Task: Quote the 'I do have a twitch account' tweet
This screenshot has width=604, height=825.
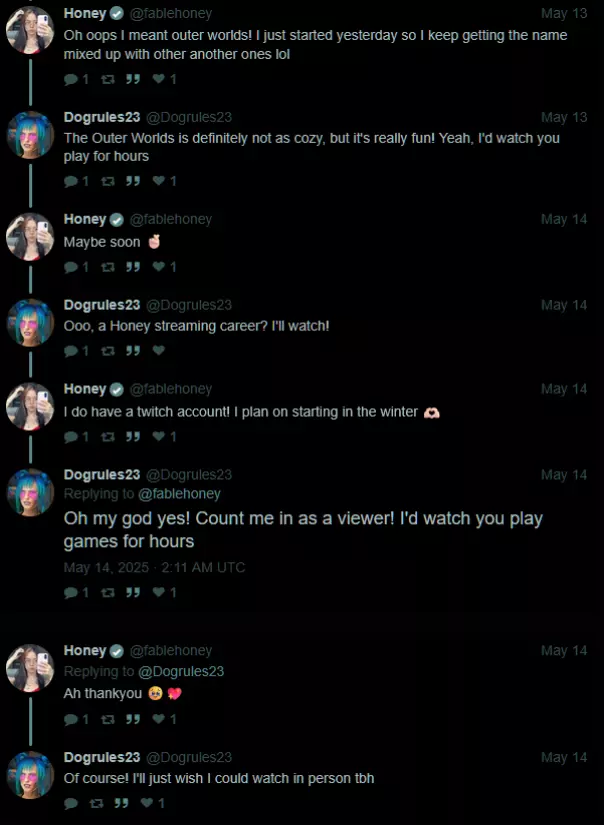Action: 133,437
